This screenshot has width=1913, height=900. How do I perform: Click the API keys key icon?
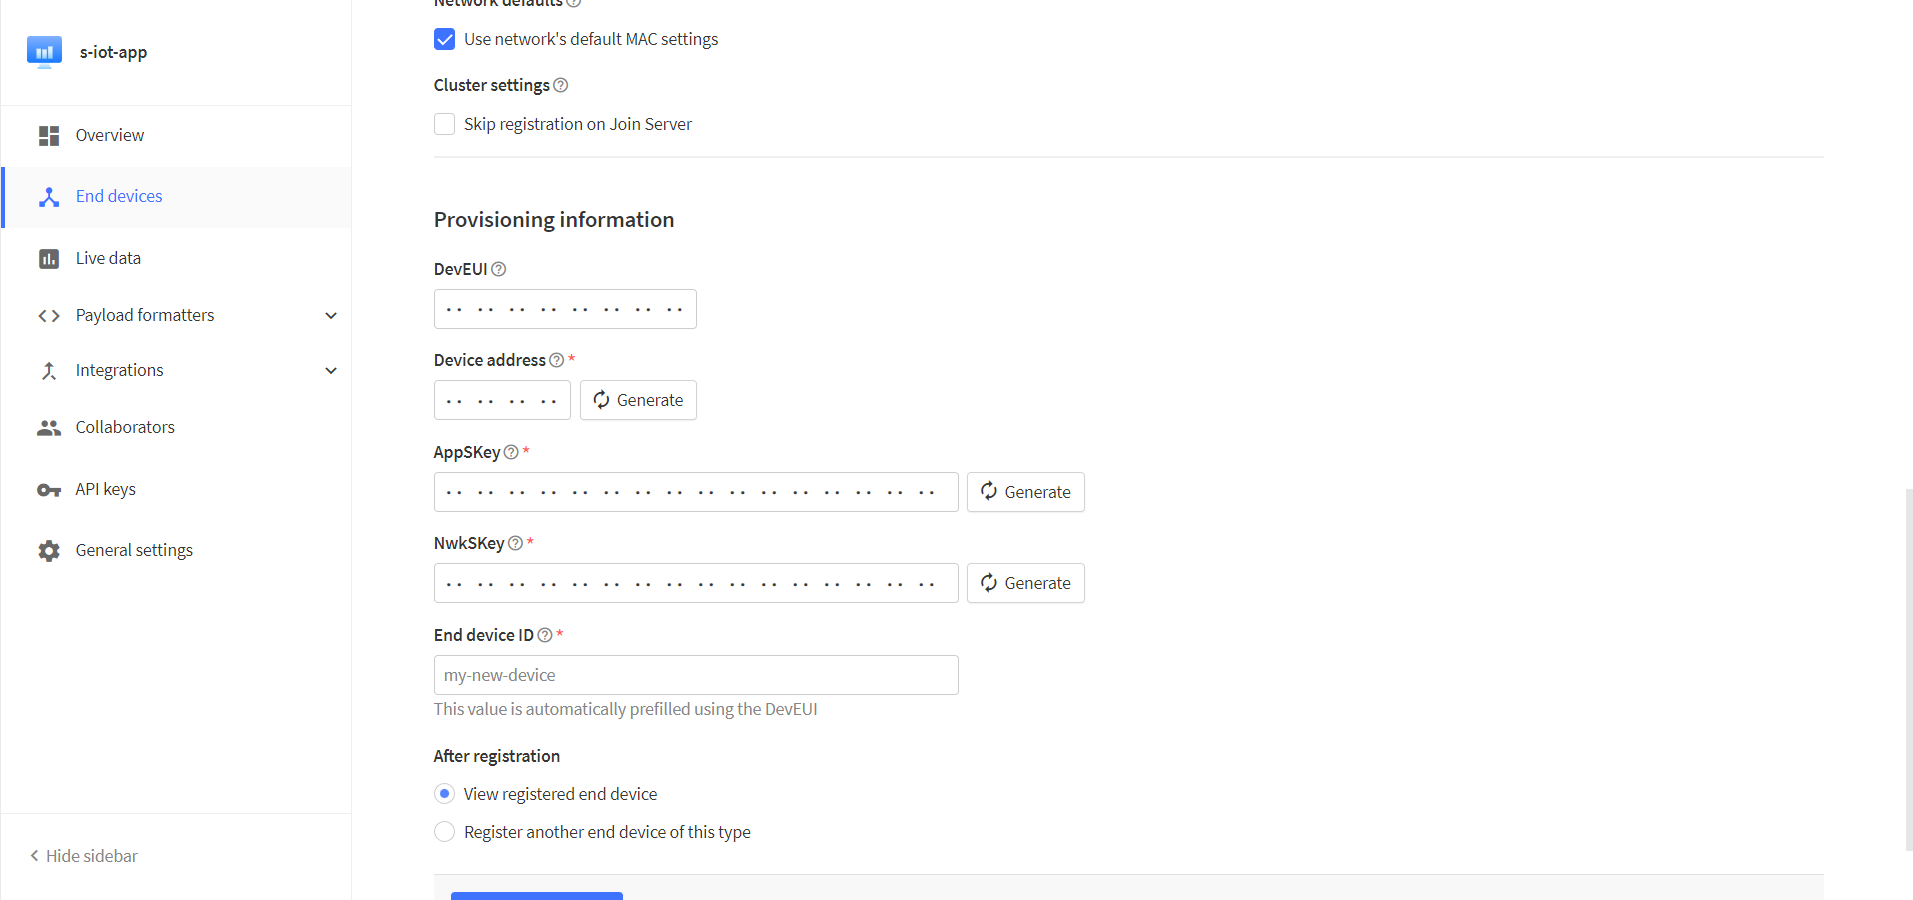tap(48, 490)
